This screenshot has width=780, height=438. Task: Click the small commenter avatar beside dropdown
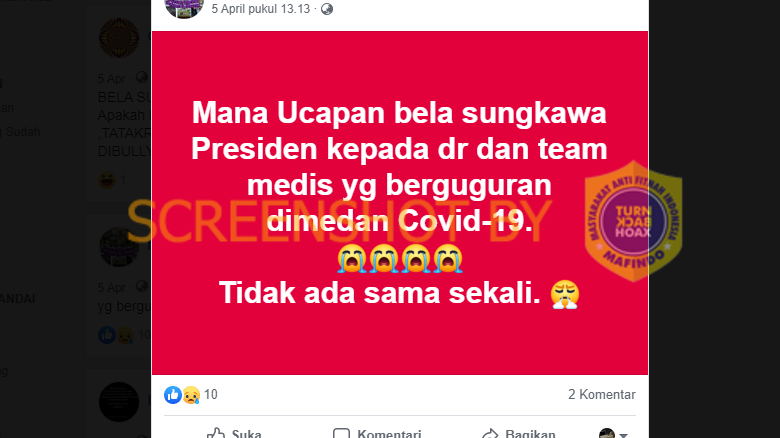(x=606, y=433)
